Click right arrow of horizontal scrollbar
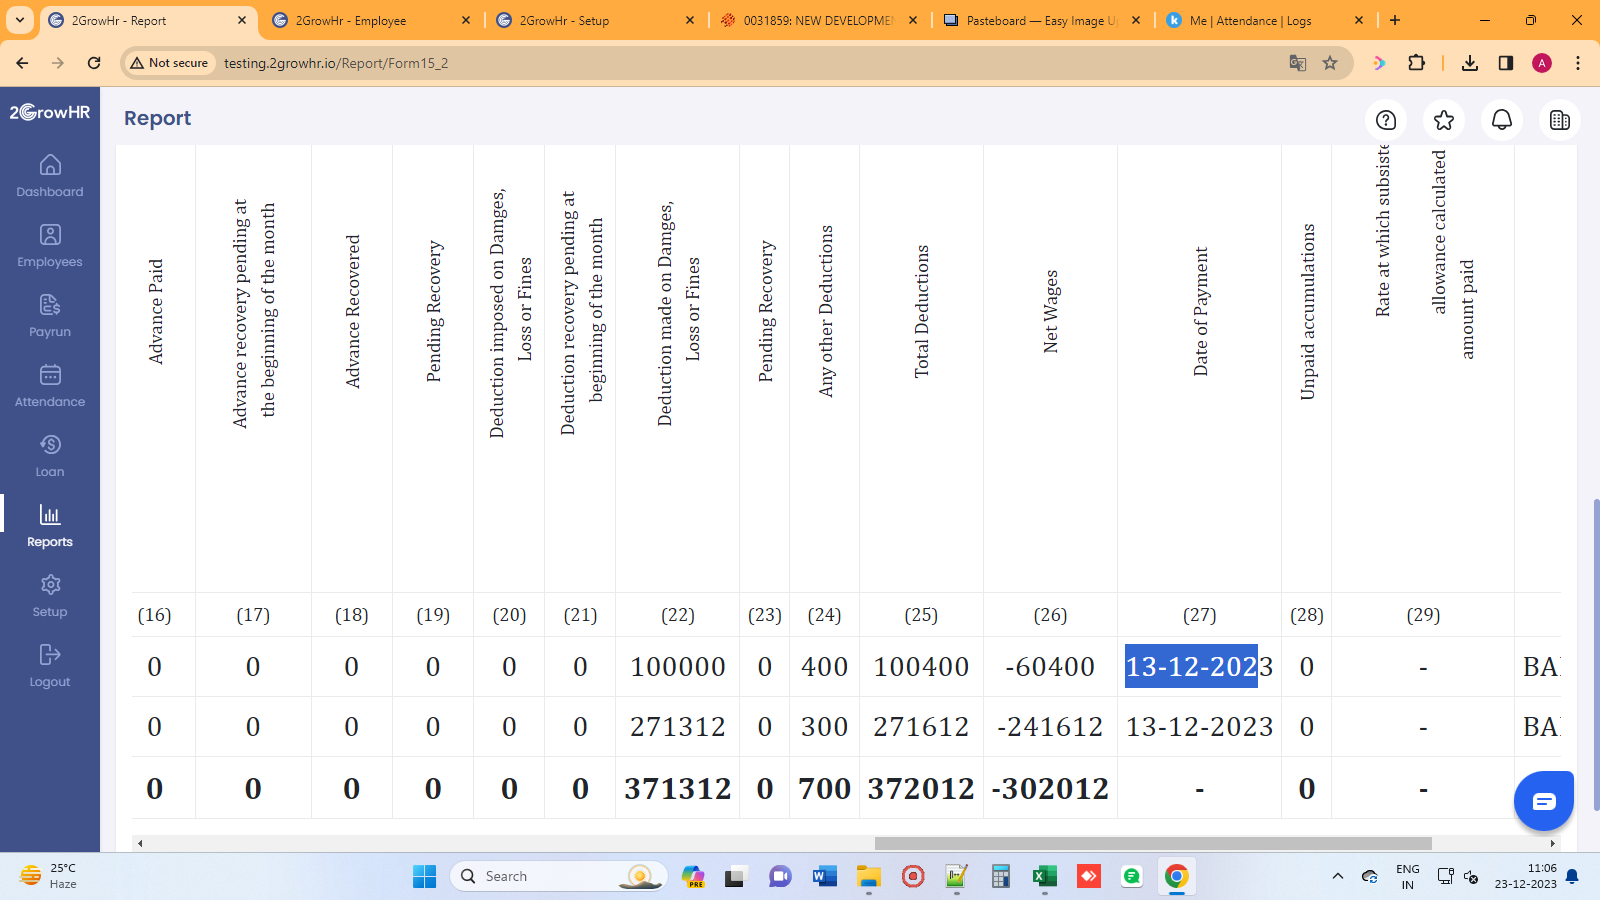The width and height of the screenshot is (1600, 900). (1552, 843)
